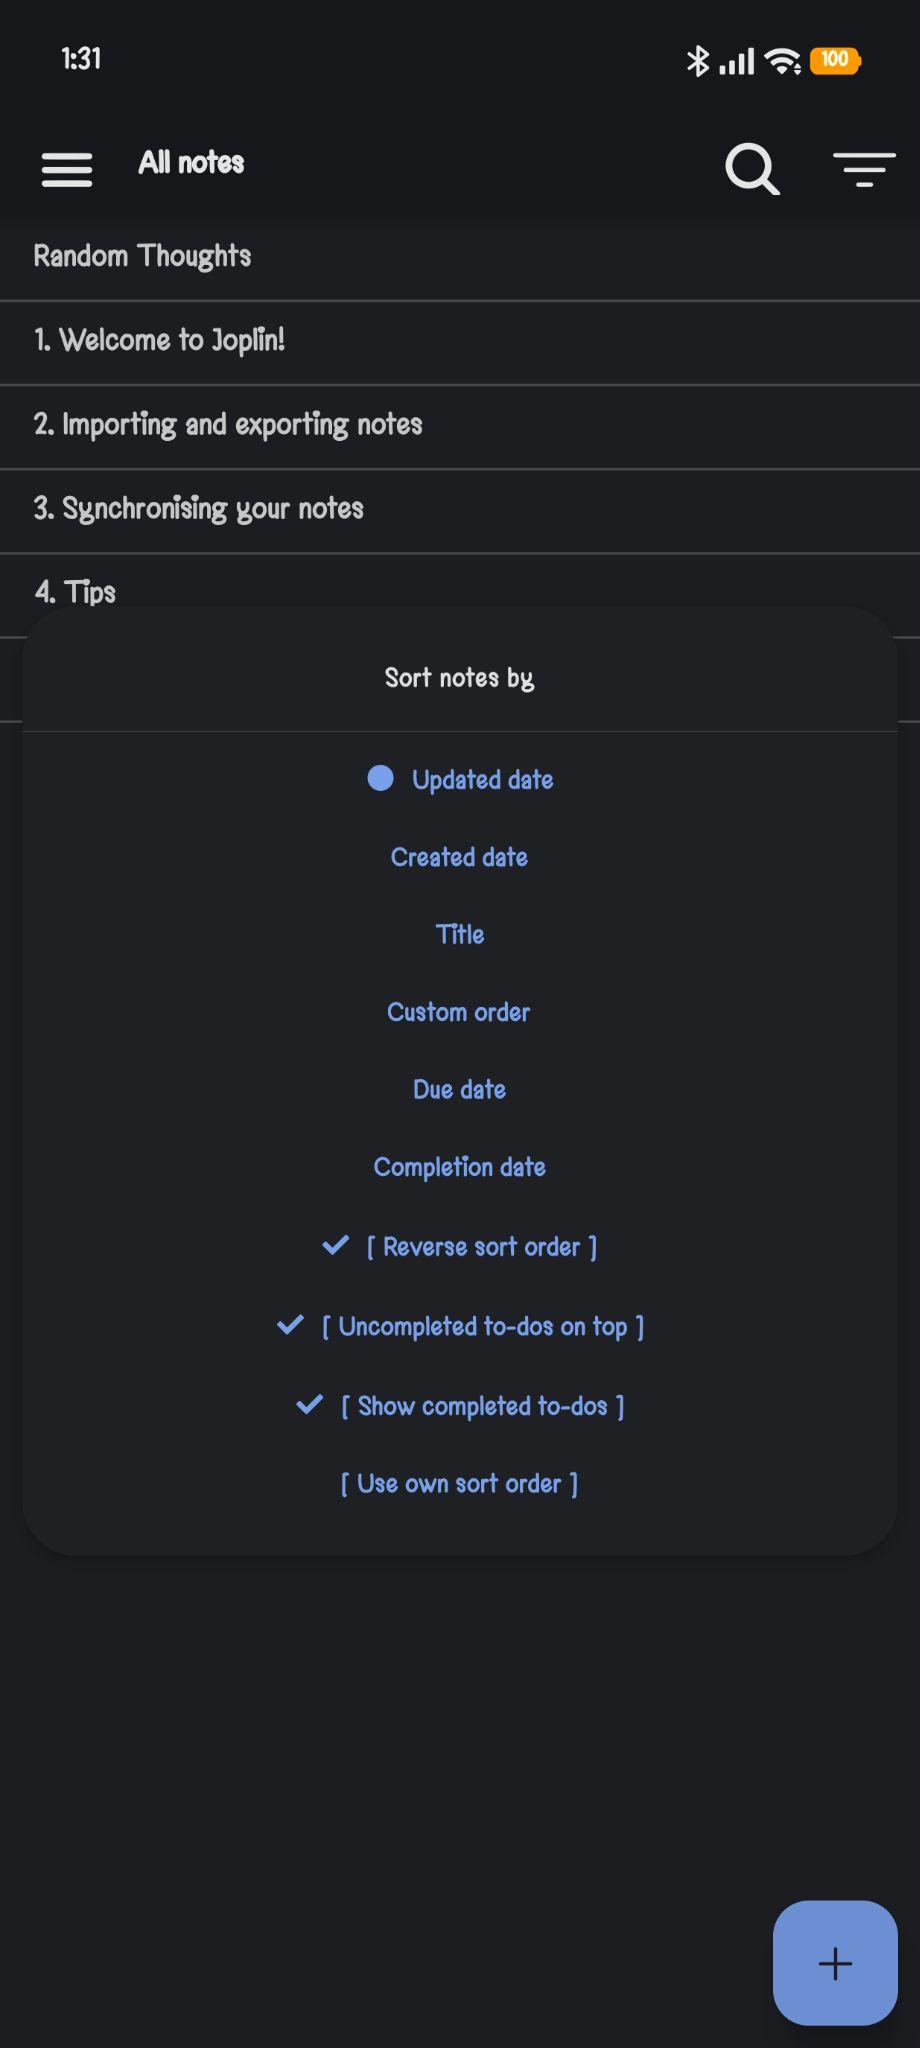The image size is (920, 2048).
Task: Tap the search magnifier icon
Action: point(752,169)
